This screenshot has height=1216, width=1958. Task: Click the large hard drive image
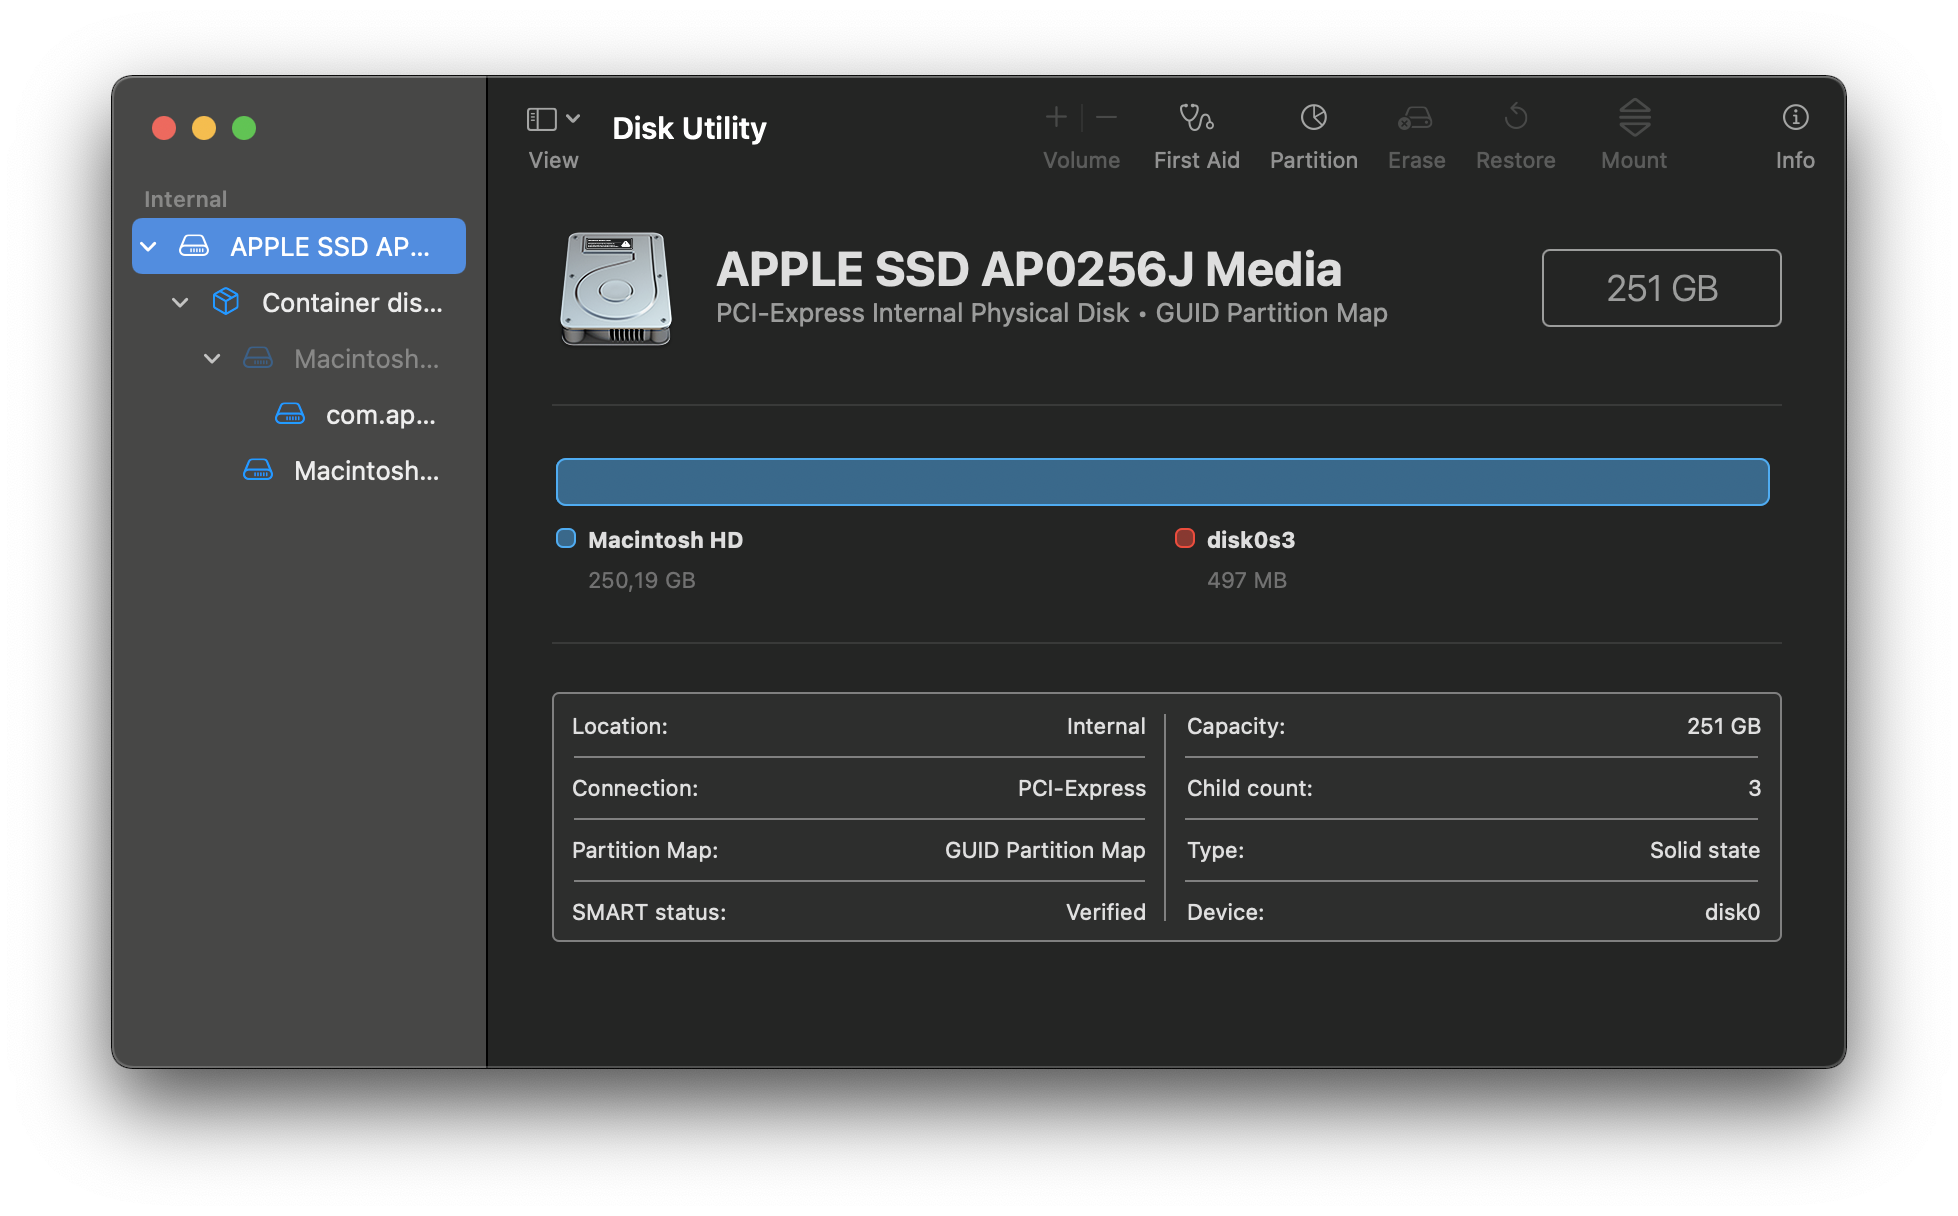click(x=615, y=289)
